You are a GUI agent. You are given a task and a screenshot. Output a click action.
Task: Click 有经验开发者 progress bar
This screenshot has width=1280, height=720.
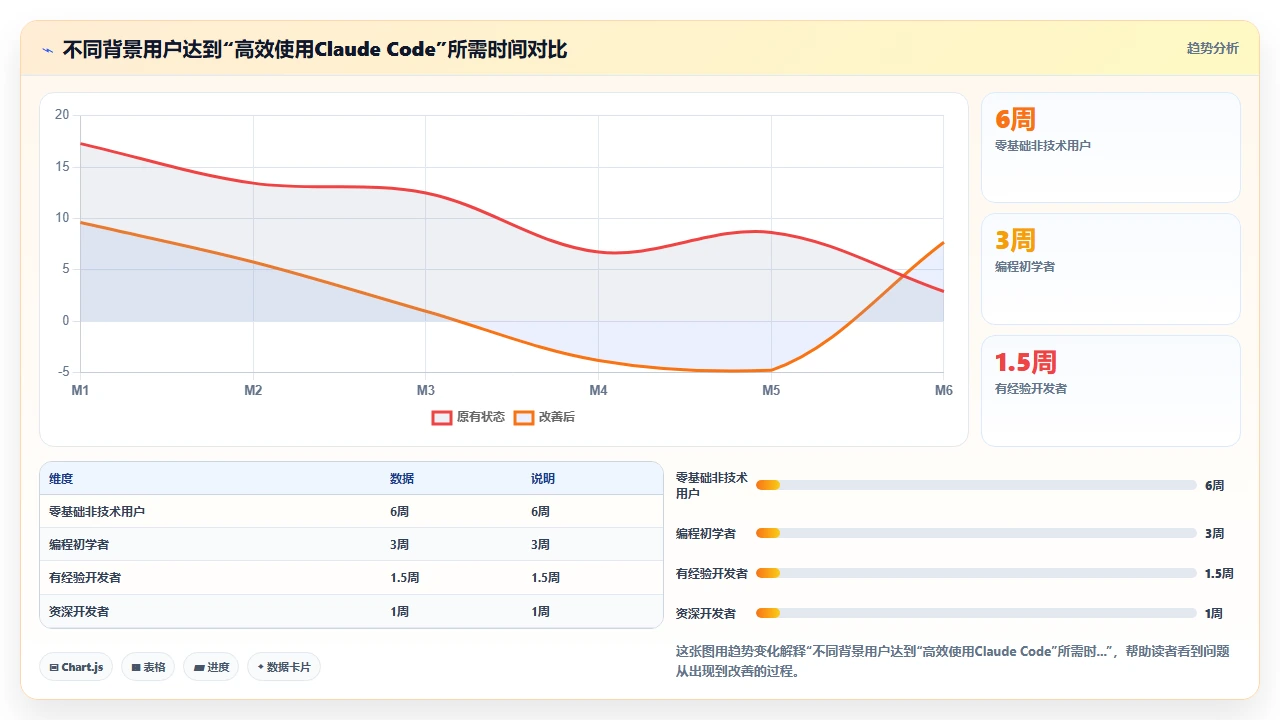(976, 573)
